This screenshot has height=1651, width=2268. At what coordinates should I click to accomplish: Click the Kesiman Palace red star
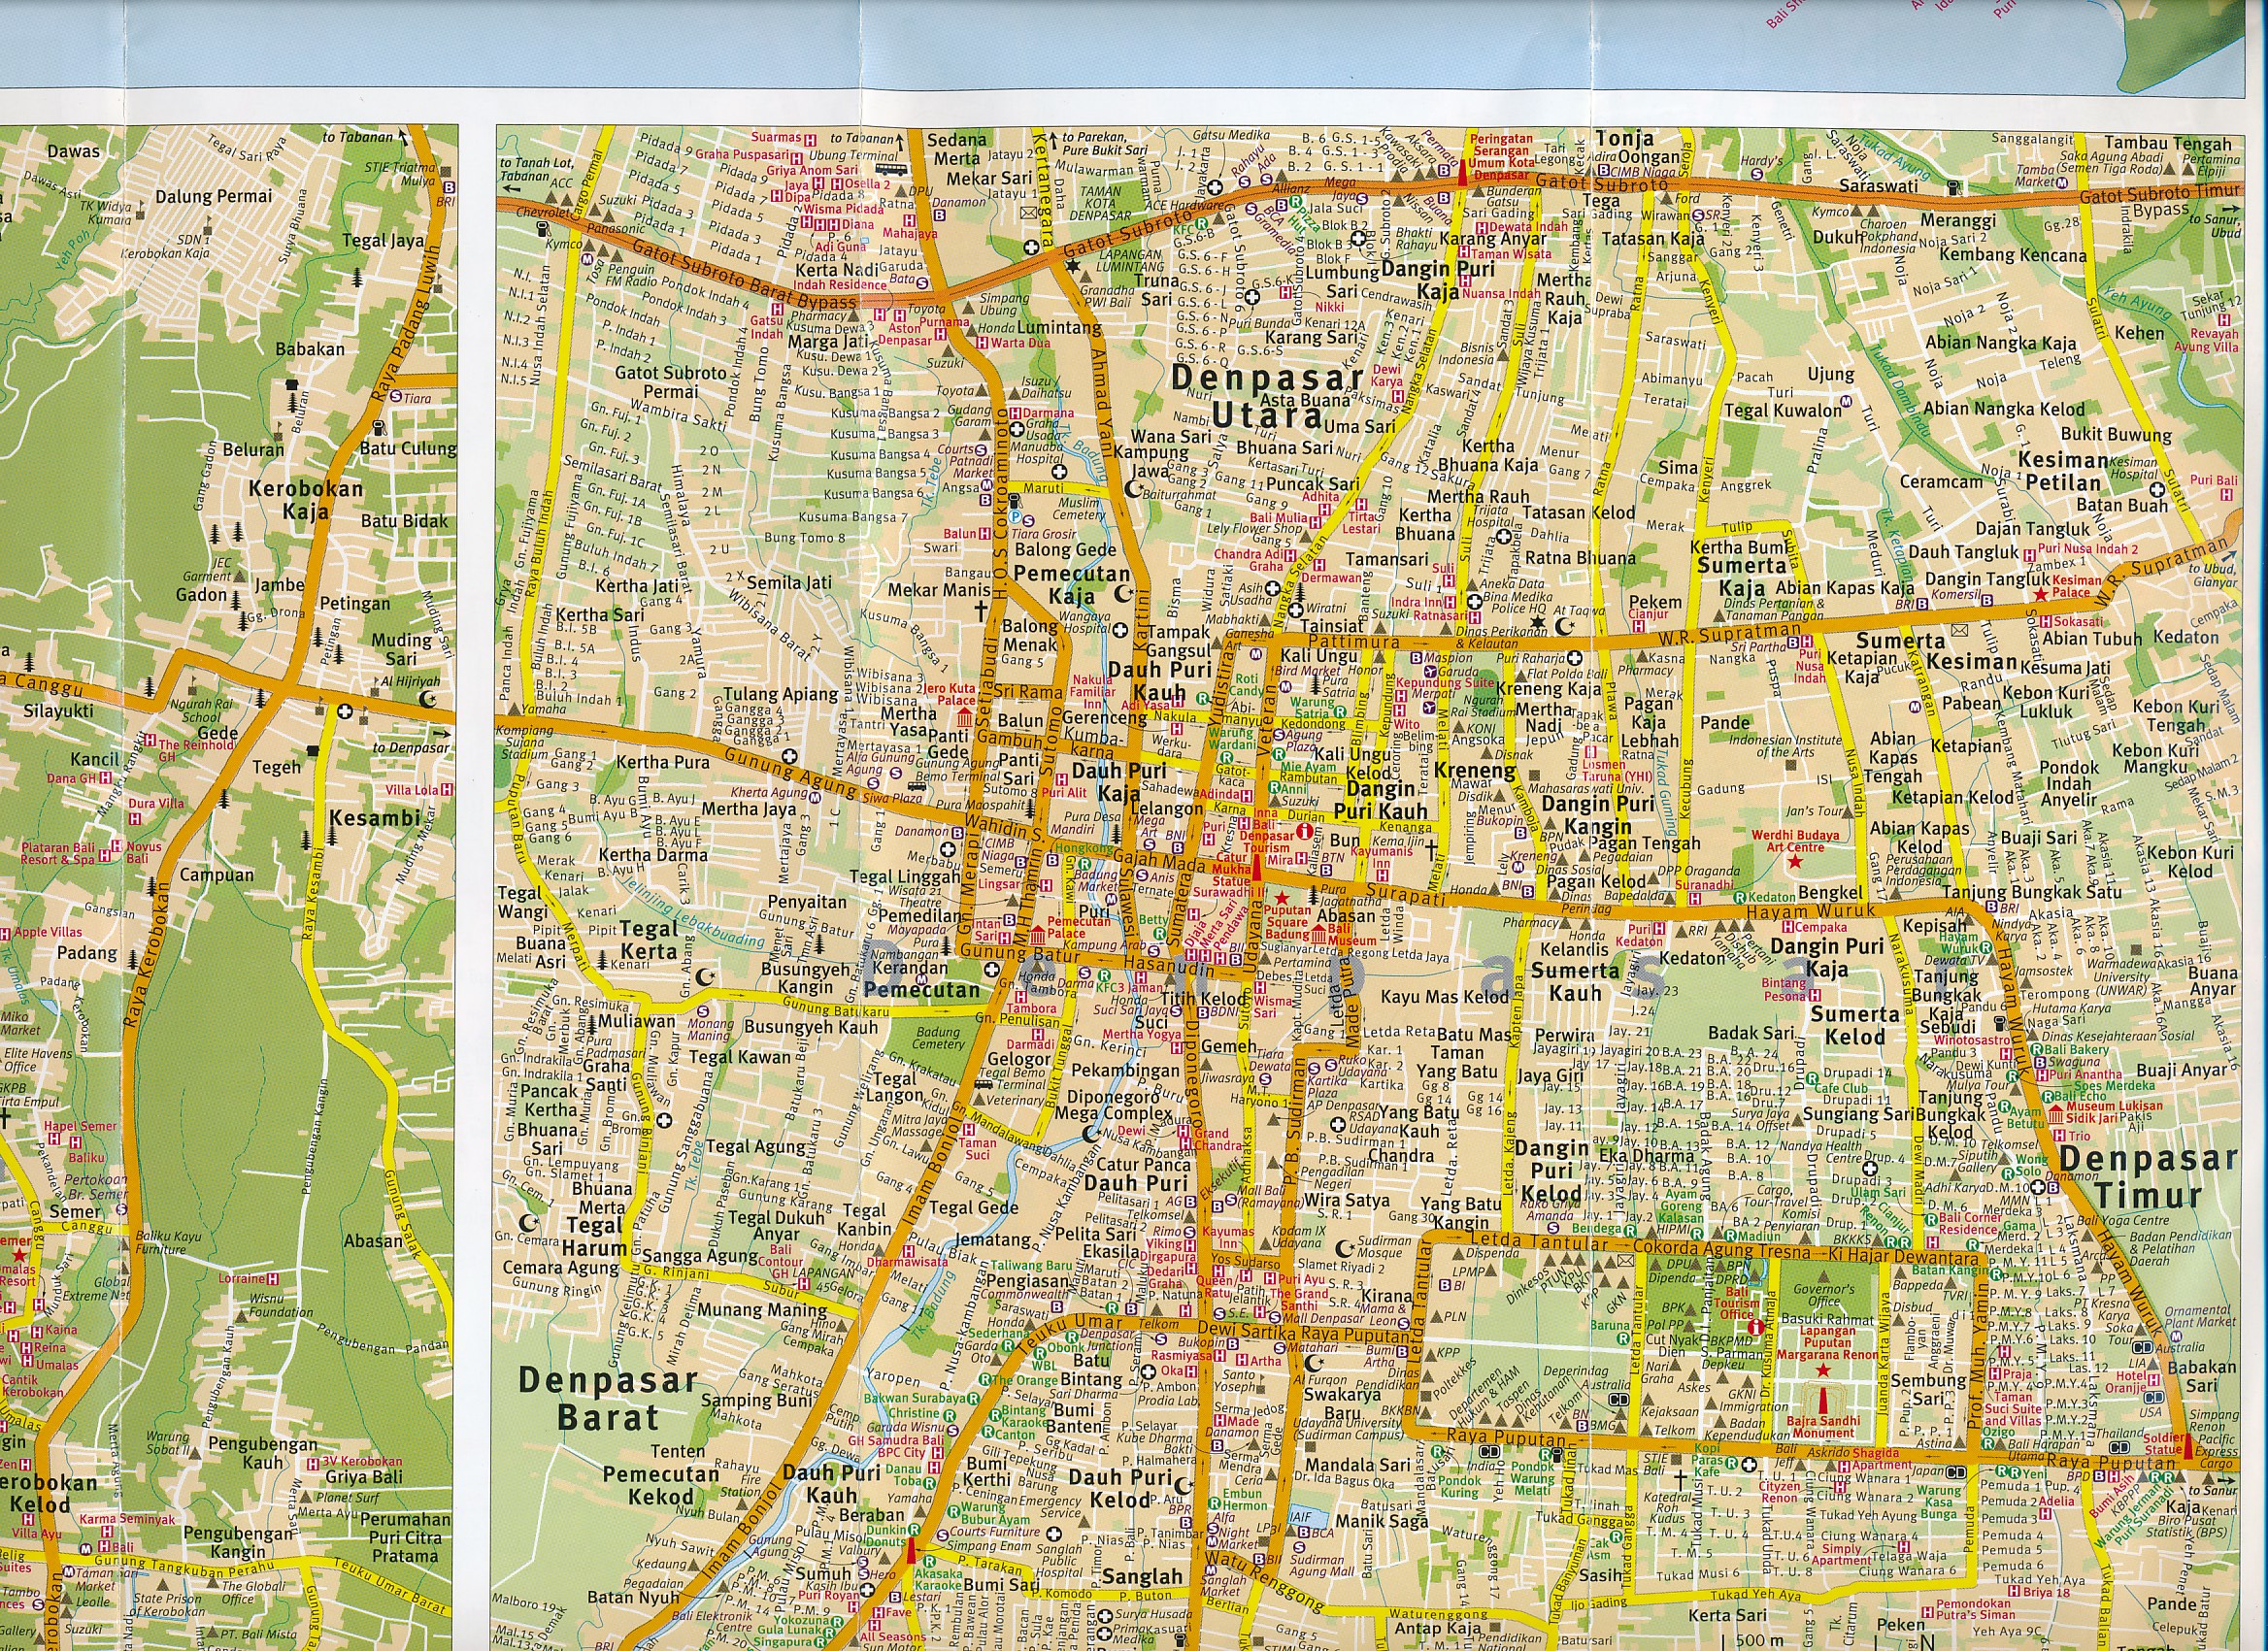pyautogui.click(x=2039, y=594)
